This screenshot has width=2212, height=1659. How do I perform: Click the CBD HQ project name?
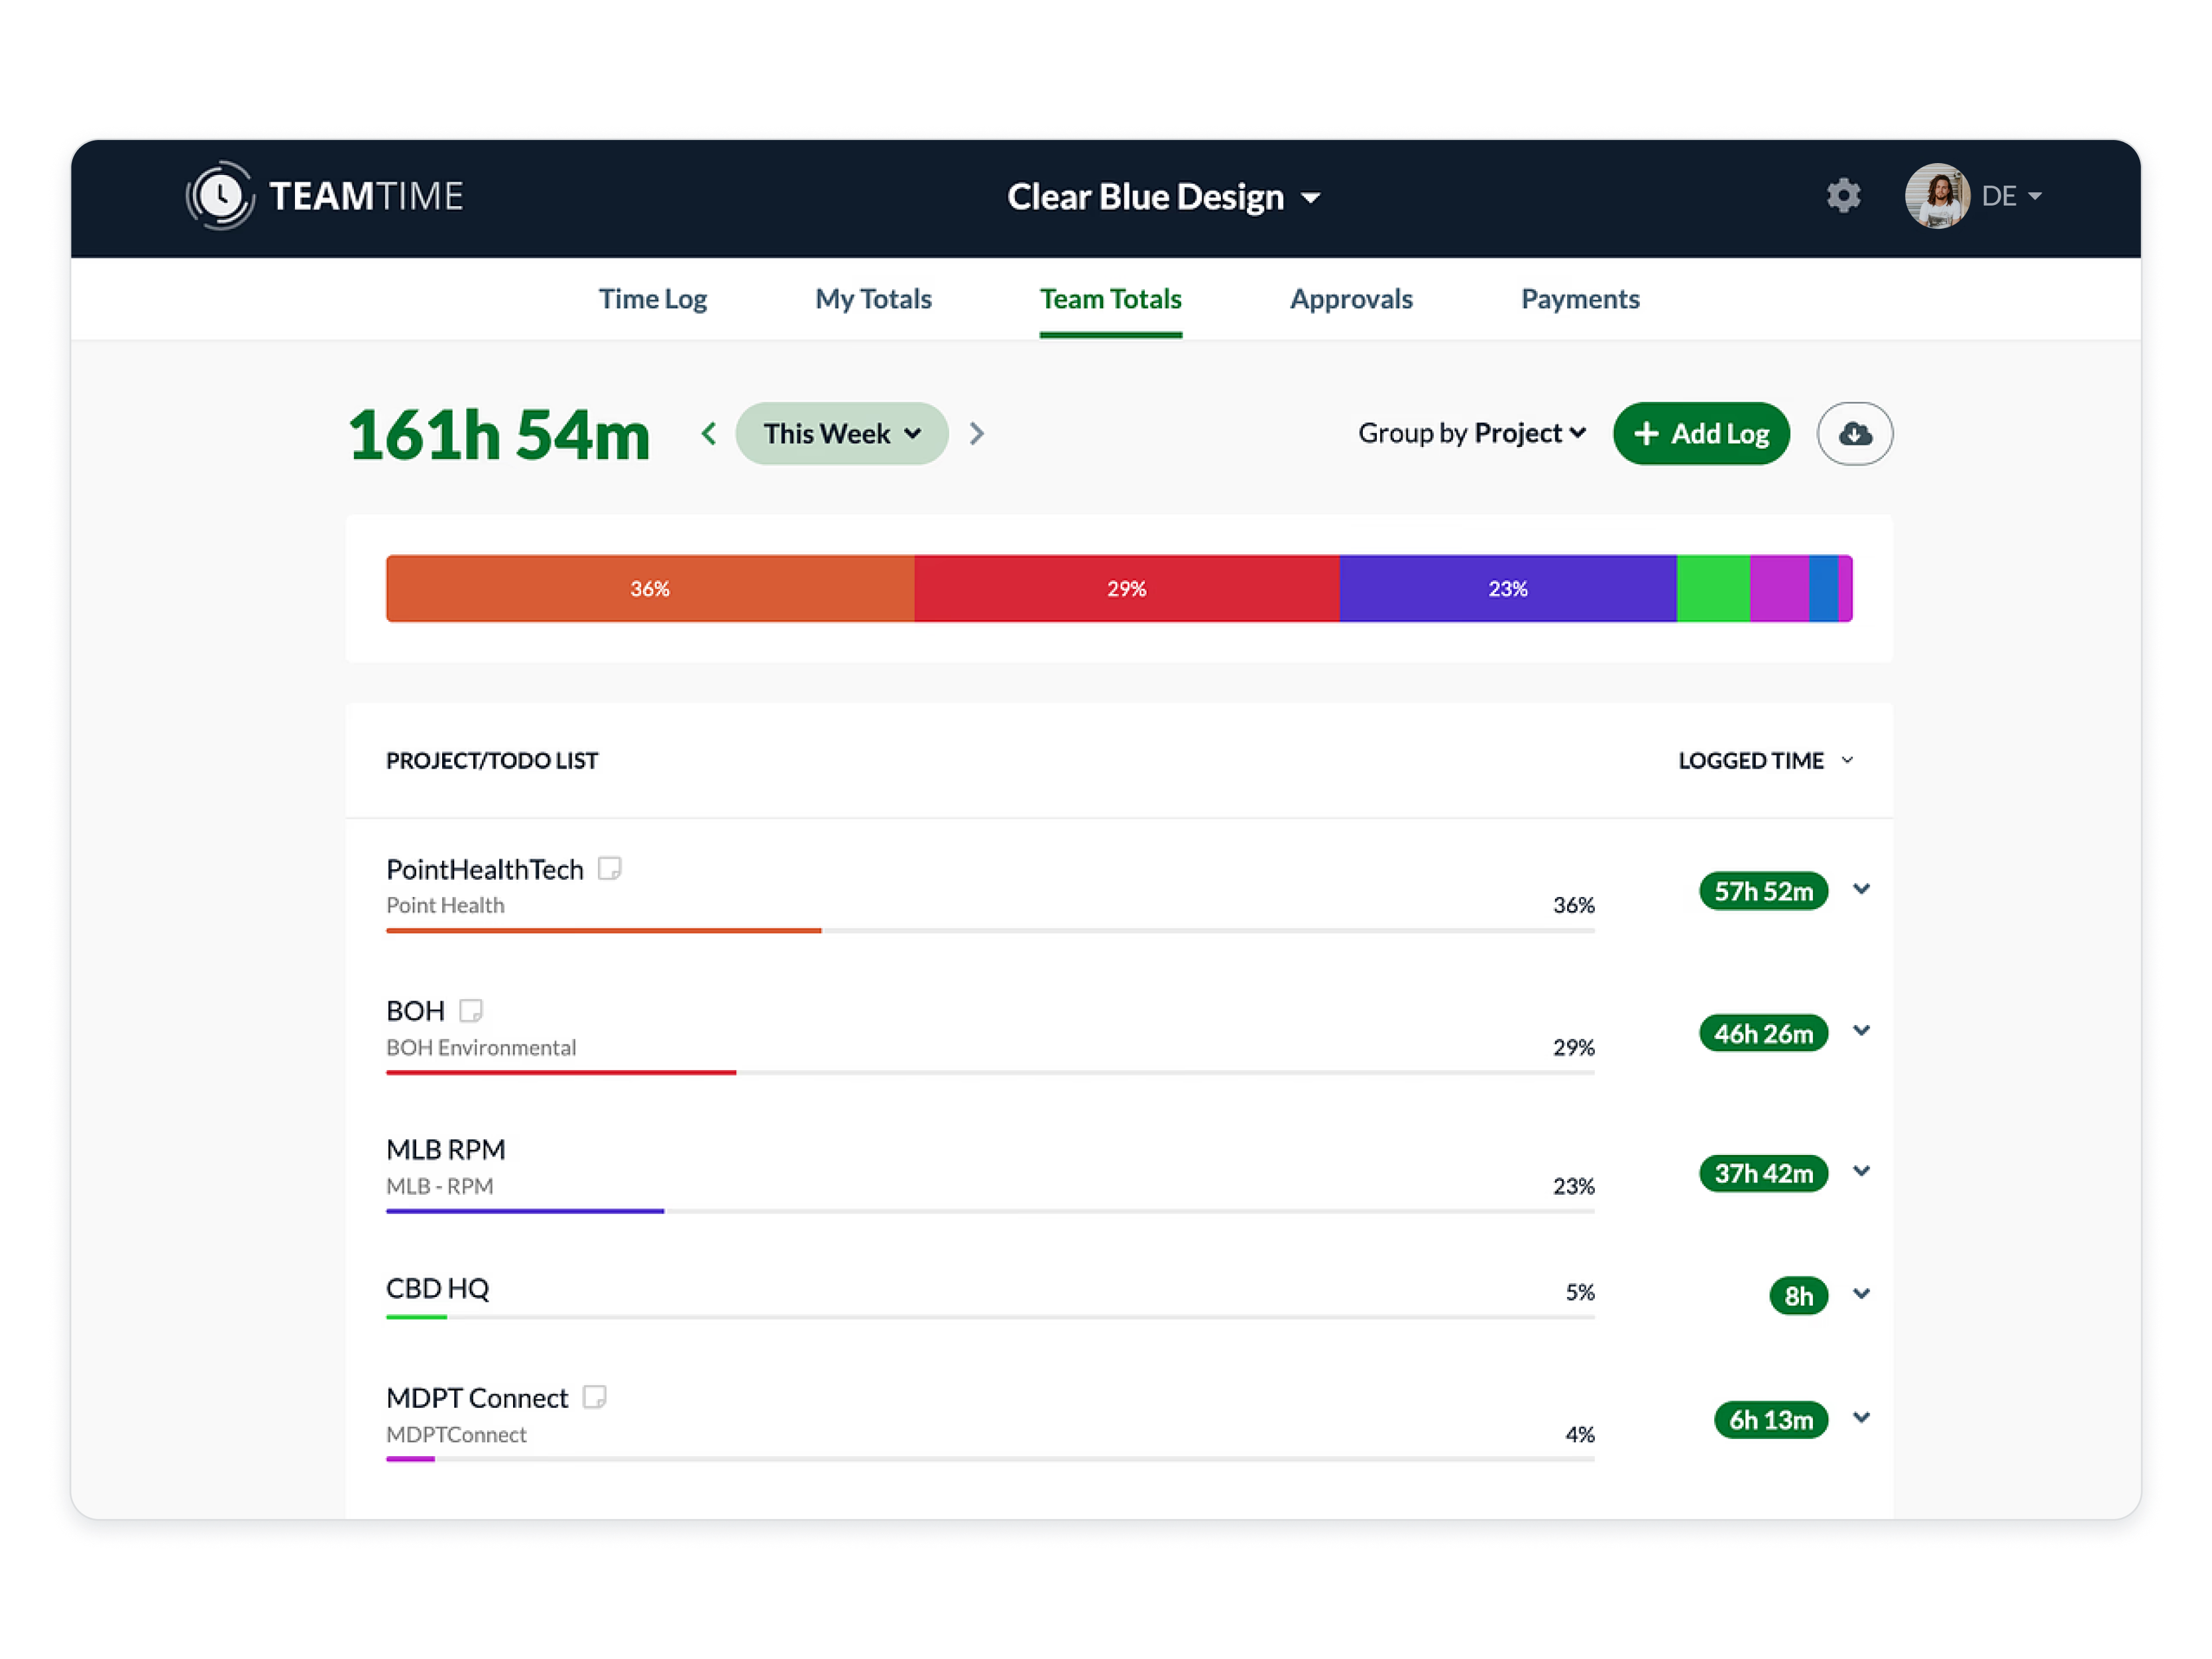click(x=438, y=1288)
